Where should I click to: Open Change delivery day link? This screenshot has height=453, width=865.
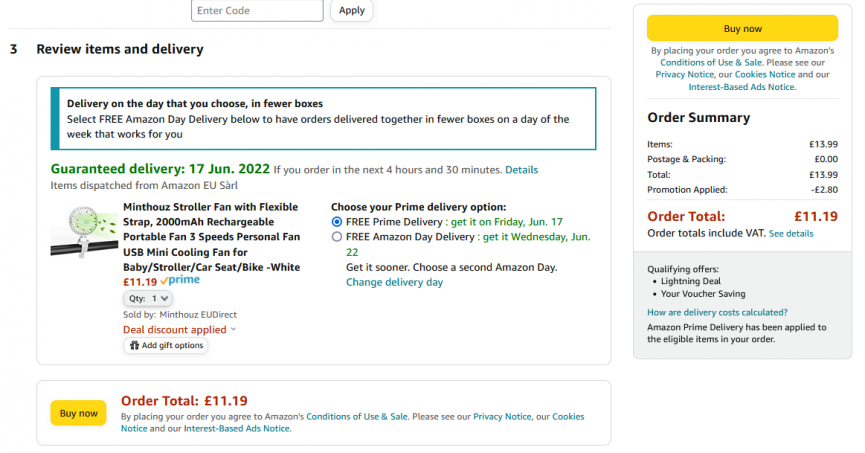point(394,282)
